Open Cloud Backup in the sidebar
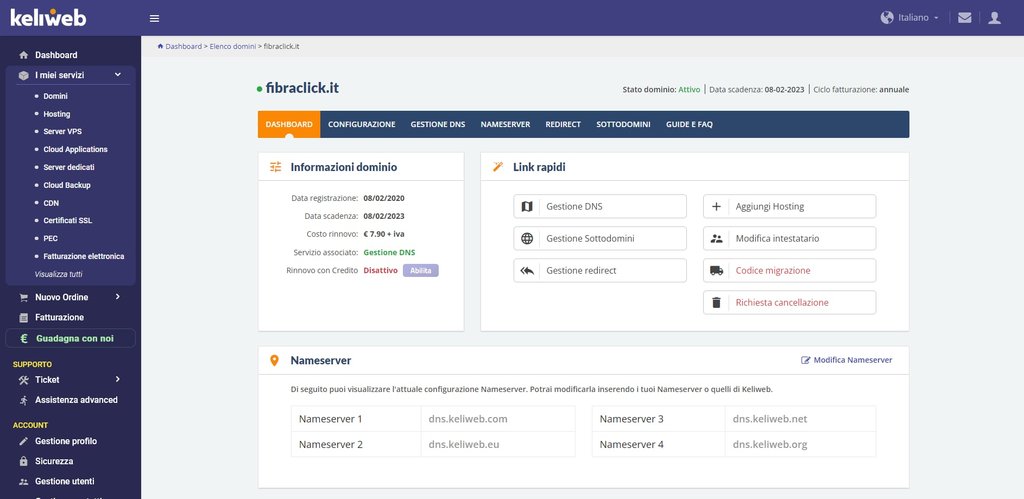Screen dimensions: 1024x499 pyautogui.click(x=67, y=185)
